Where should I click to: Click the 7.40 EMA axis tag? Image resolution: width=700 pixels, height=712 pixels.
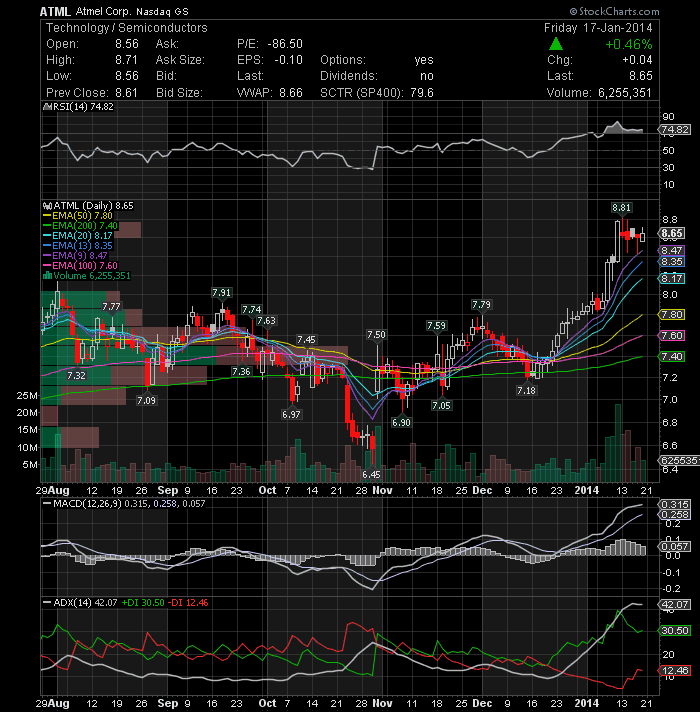[671, 357]
